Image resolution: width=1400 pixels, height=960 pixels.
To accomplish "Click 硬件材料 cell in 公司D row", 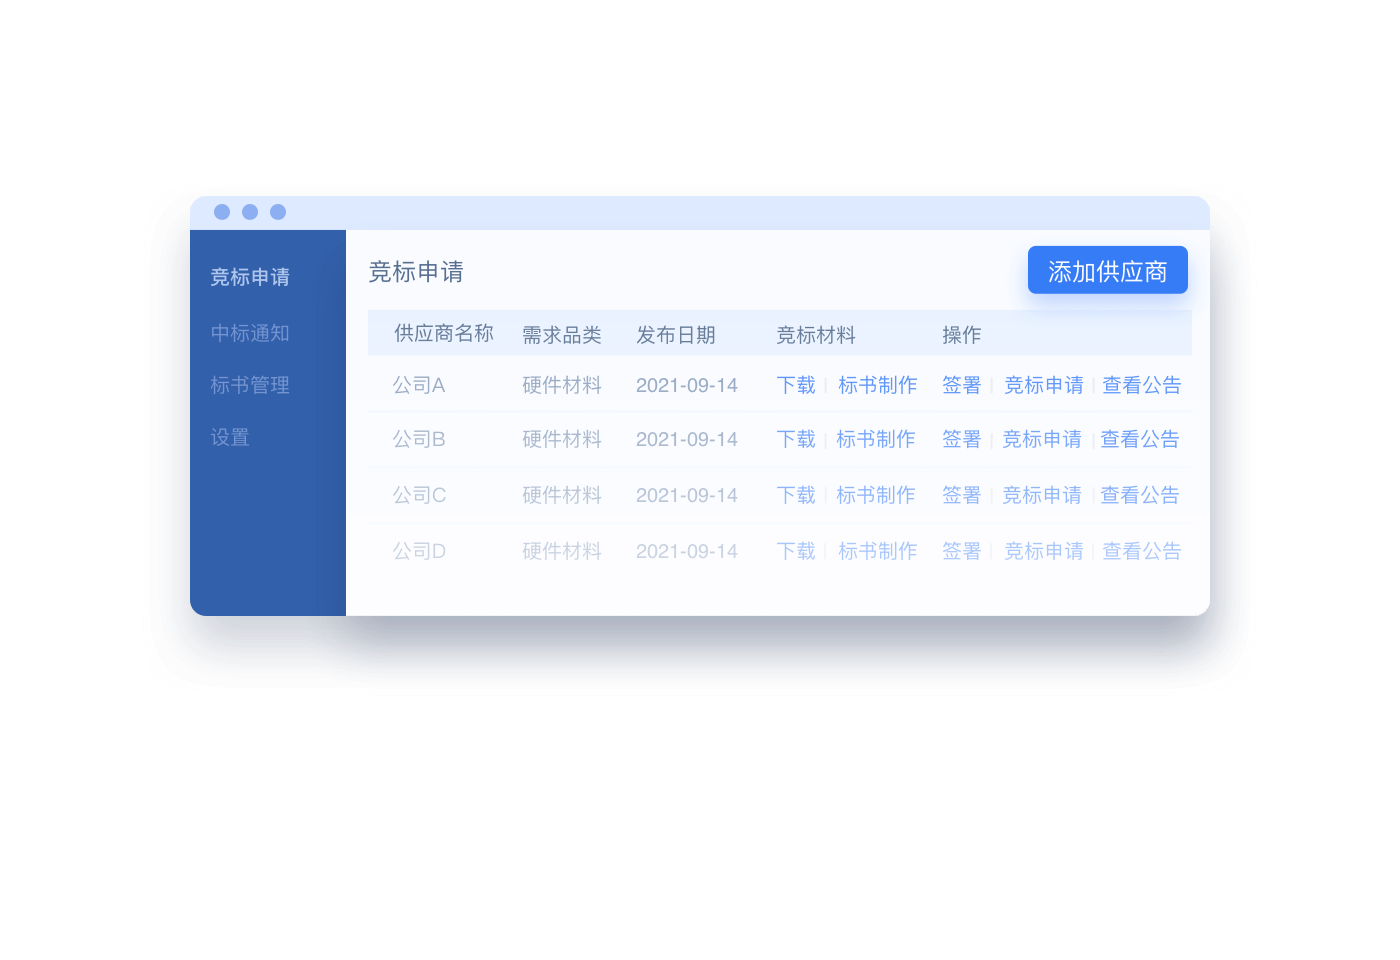I will tap(562, 551).
